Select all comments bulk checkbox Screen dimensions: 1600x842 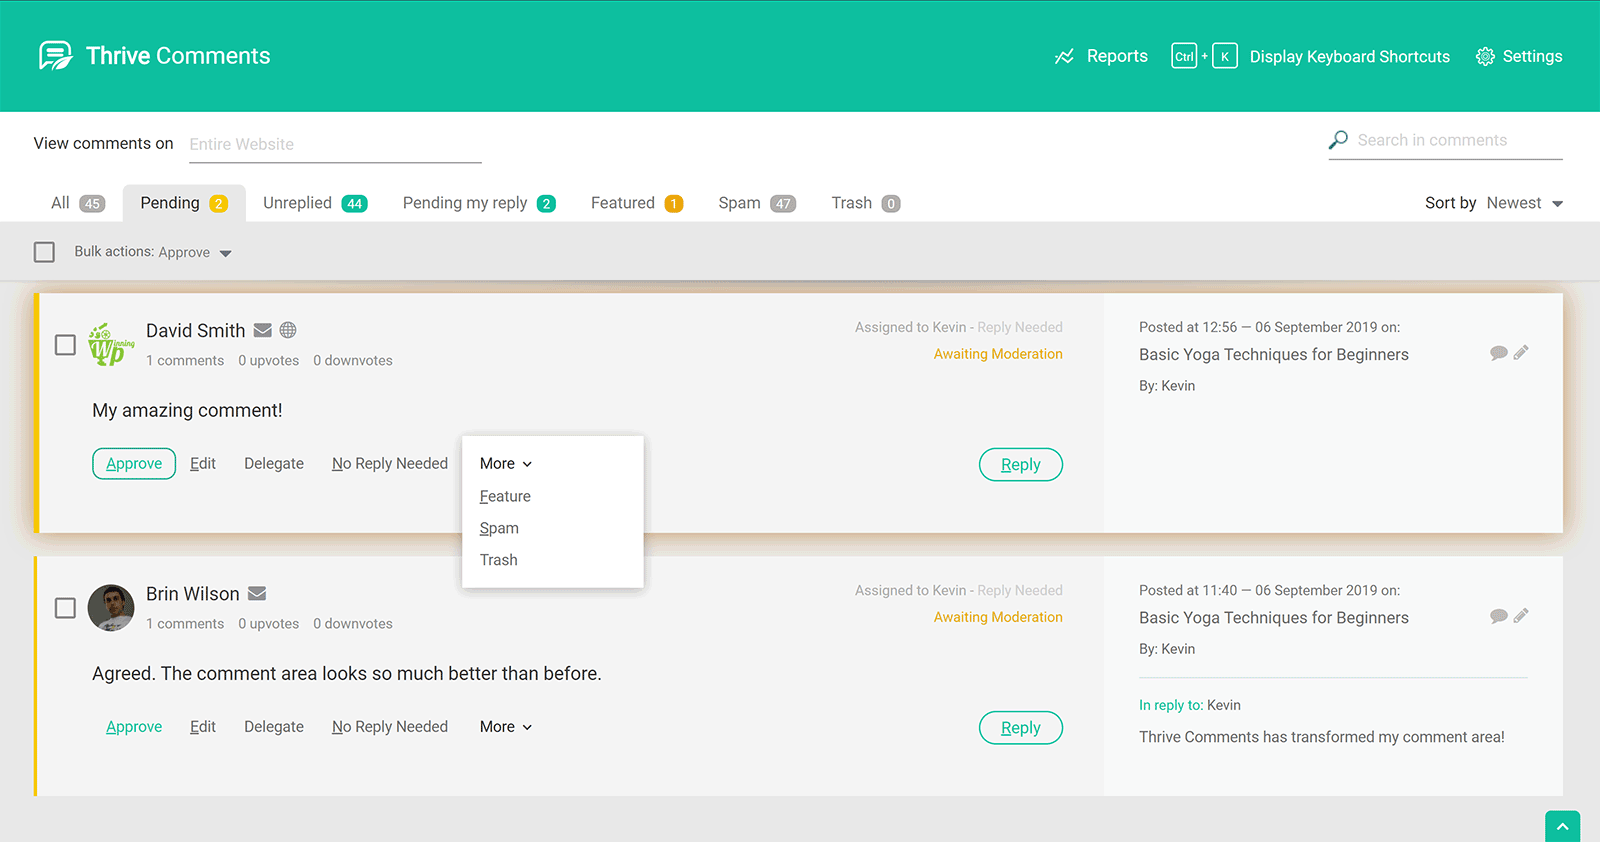click(x=44, y=252)
